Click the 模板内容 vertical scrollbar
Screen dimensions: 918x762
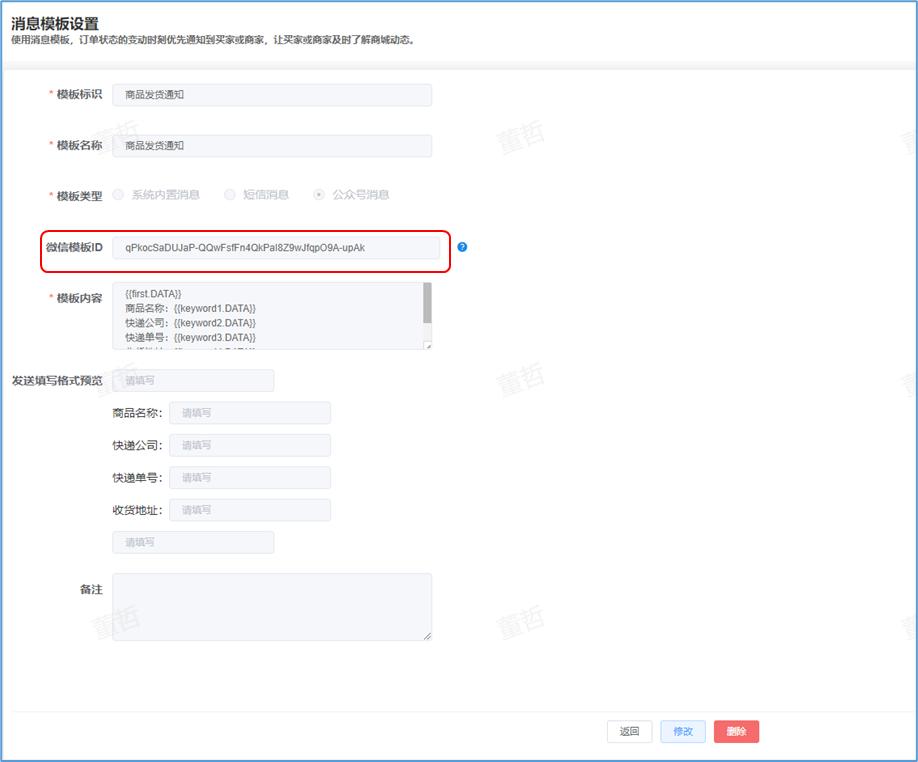point(427,303)
